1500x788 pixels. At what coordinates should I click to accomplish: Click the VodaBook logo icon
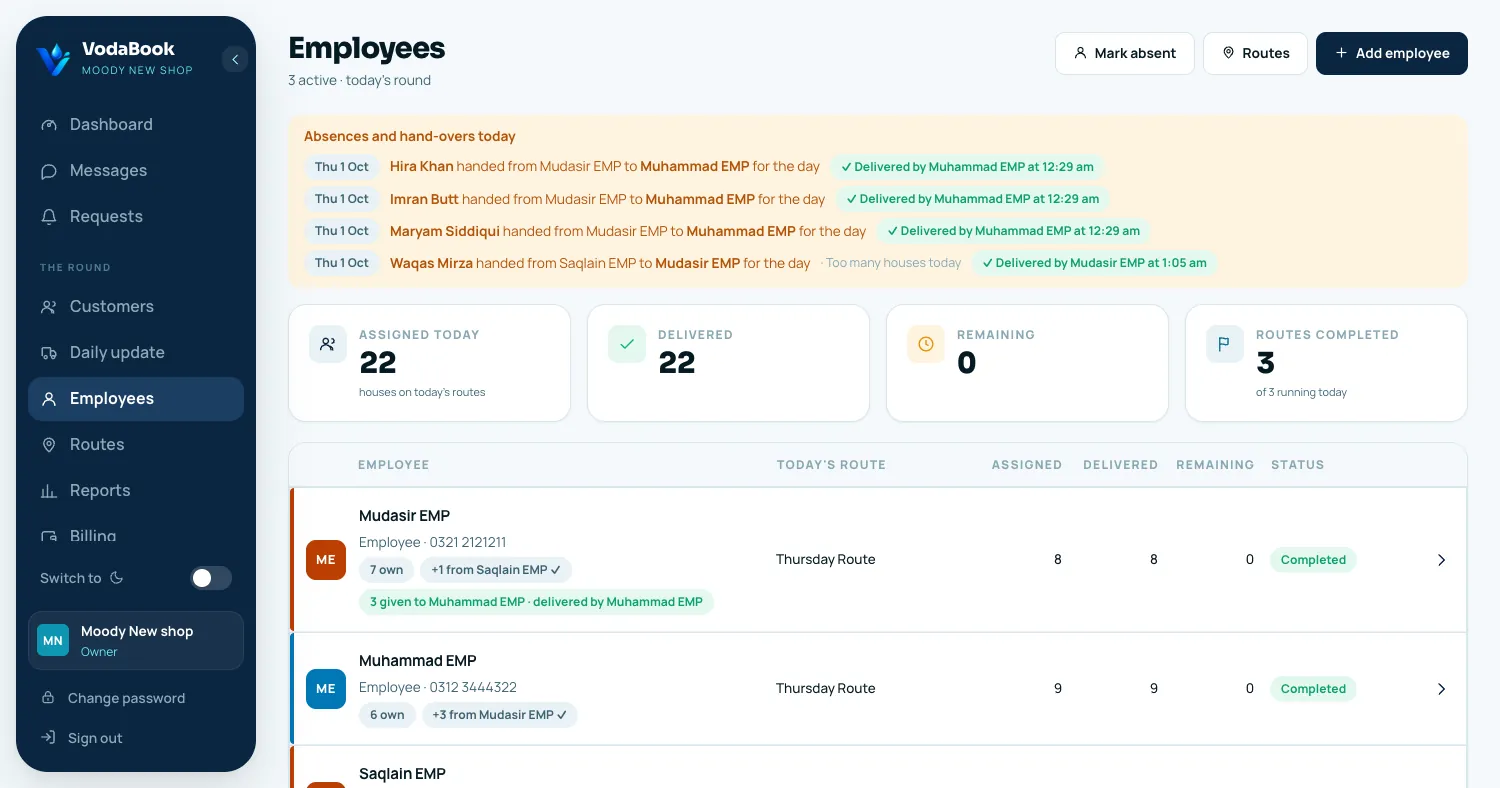click(53, 59)
